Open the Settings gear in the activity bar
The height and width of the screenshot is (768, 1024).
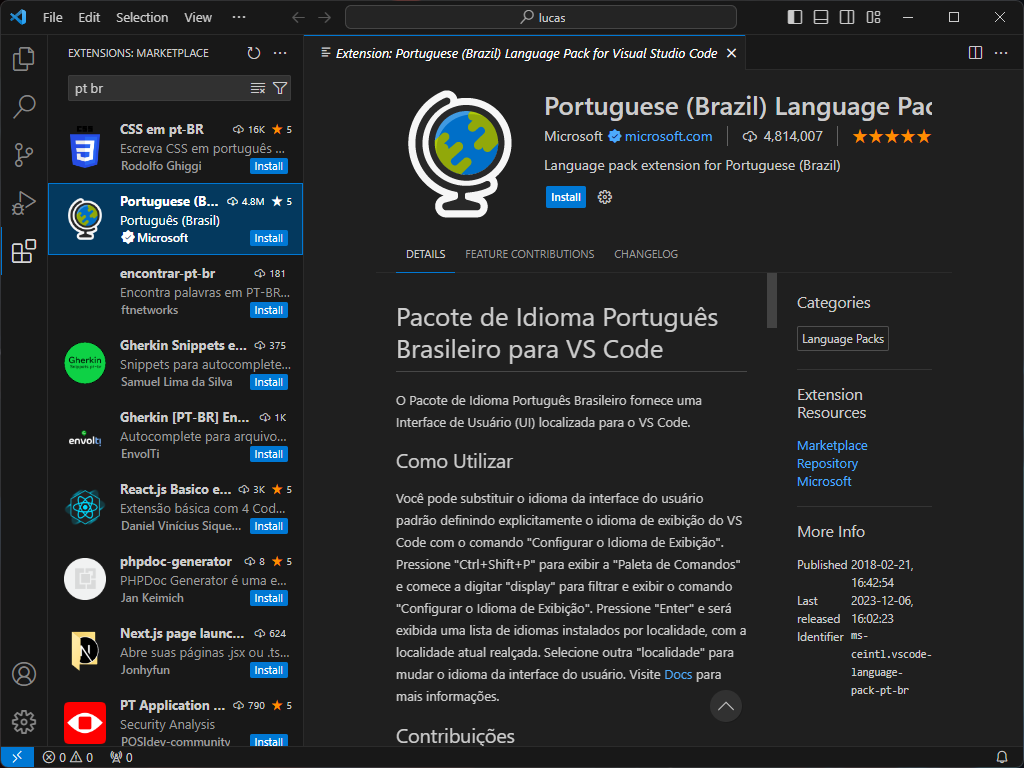(24, 722)
